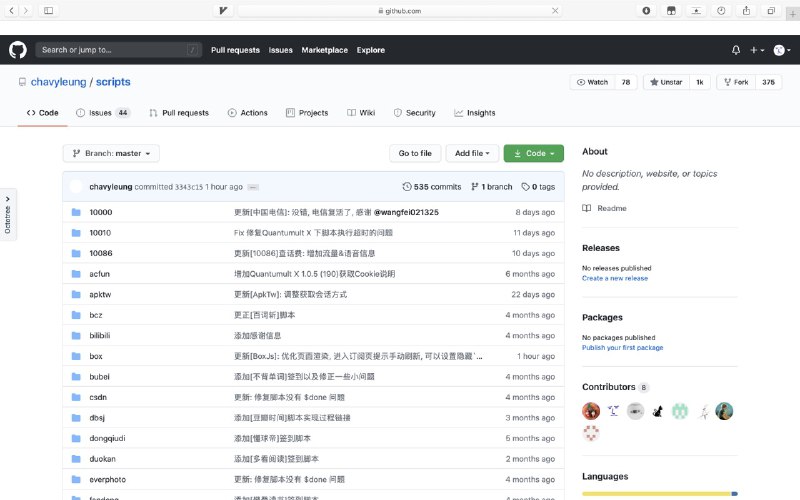View the 1 branch link

pos(492,187)
